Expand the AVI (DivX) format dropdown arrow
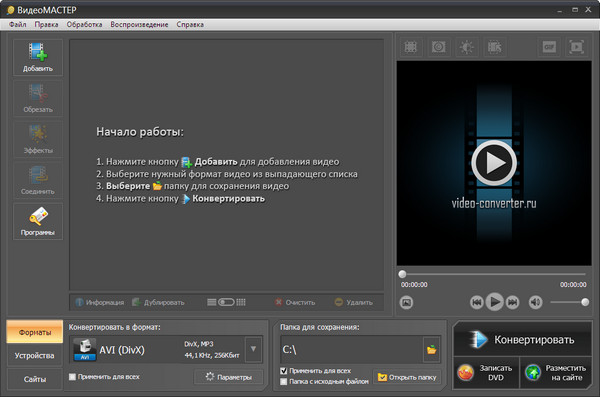Screen dimensions: 600x397 point(253,349)
